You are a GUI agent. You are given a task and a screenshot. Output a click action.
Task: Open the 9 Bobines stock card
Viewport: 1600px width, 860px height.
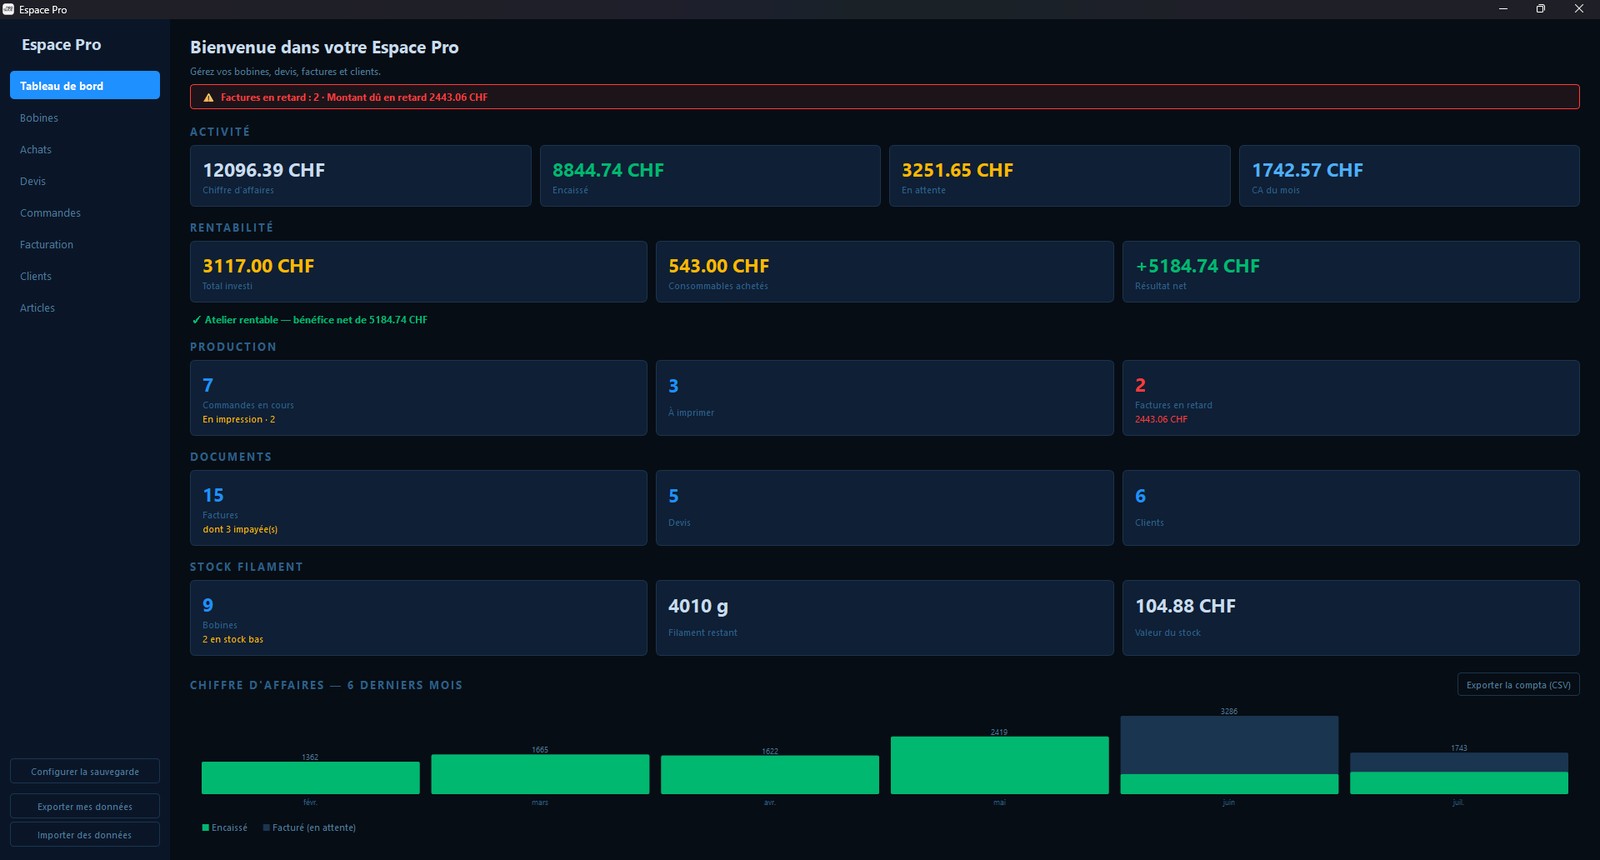click(x=418, y=618)
